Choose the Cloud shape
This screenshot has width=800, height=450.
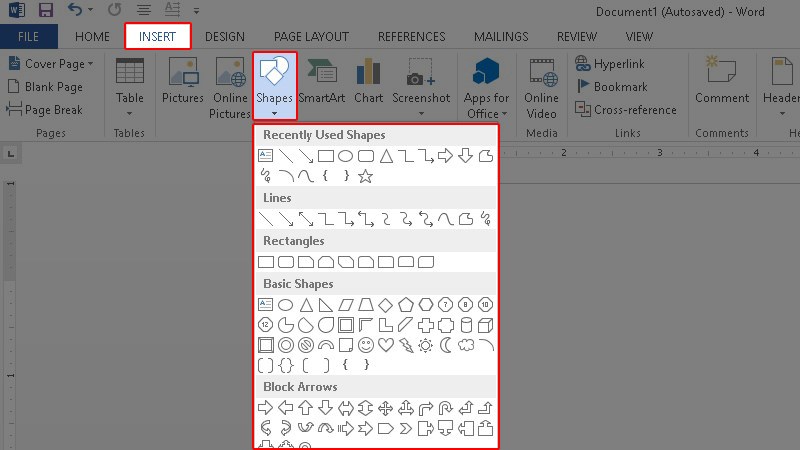(x=466, y=345)
